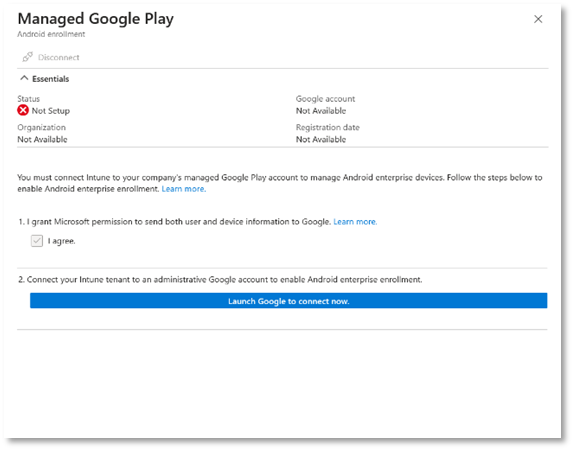Screen dimensions: 573x450
Task: Click the Disconnect plug icon
Action: pos(27,57)
